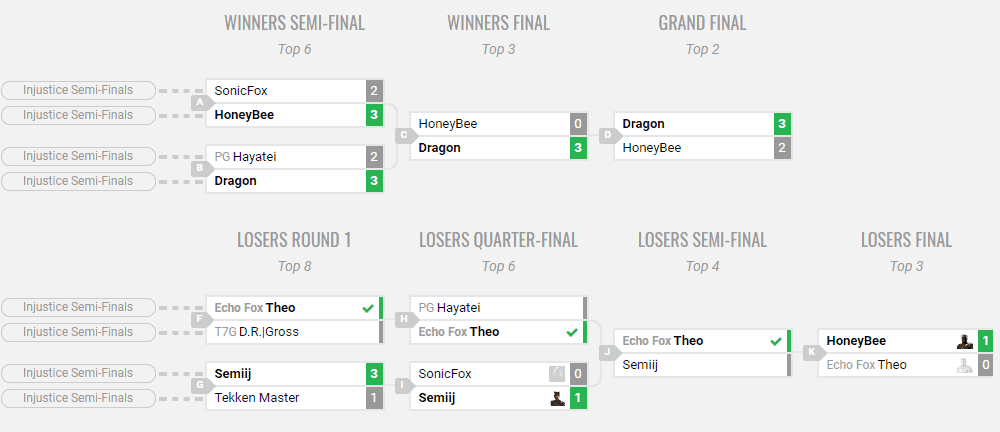Open first Injustice Semi-Finals pill feeding SonicFox
This screenshot has width=1000, height=432.
[x=78, y=90]
